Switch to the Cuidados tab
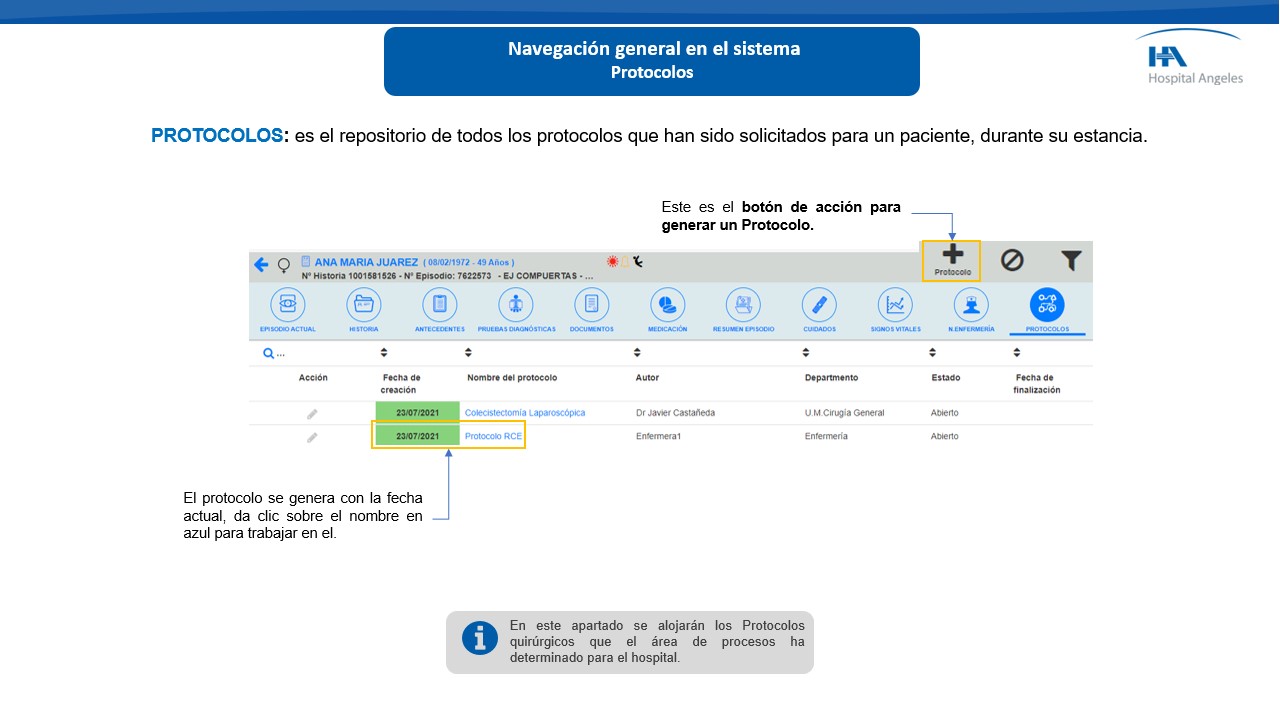 819,305
